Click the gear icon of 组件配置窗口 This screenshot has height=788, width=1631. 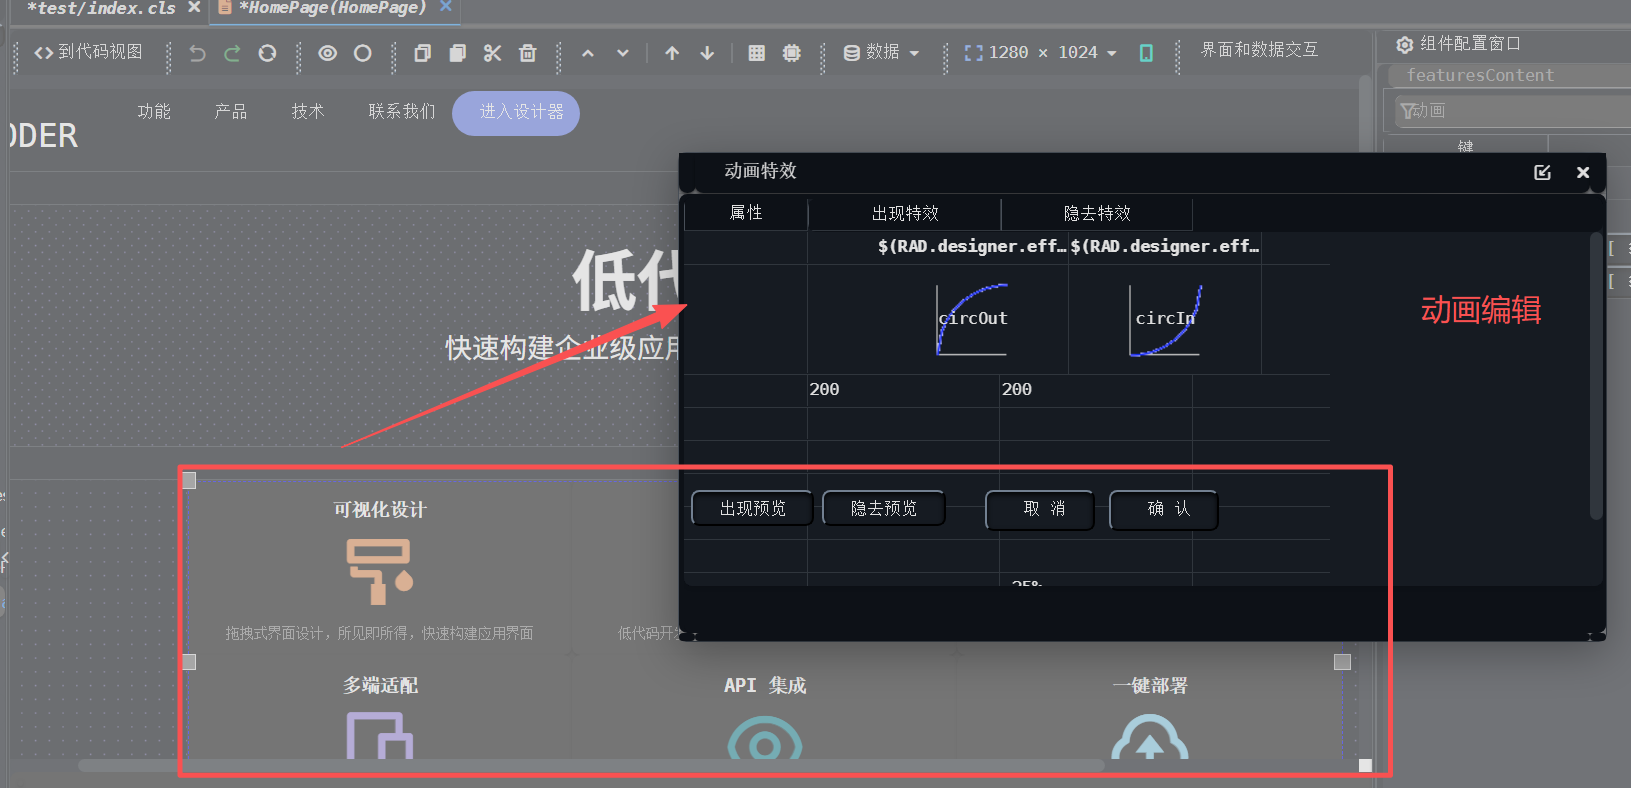point(1405,45)
